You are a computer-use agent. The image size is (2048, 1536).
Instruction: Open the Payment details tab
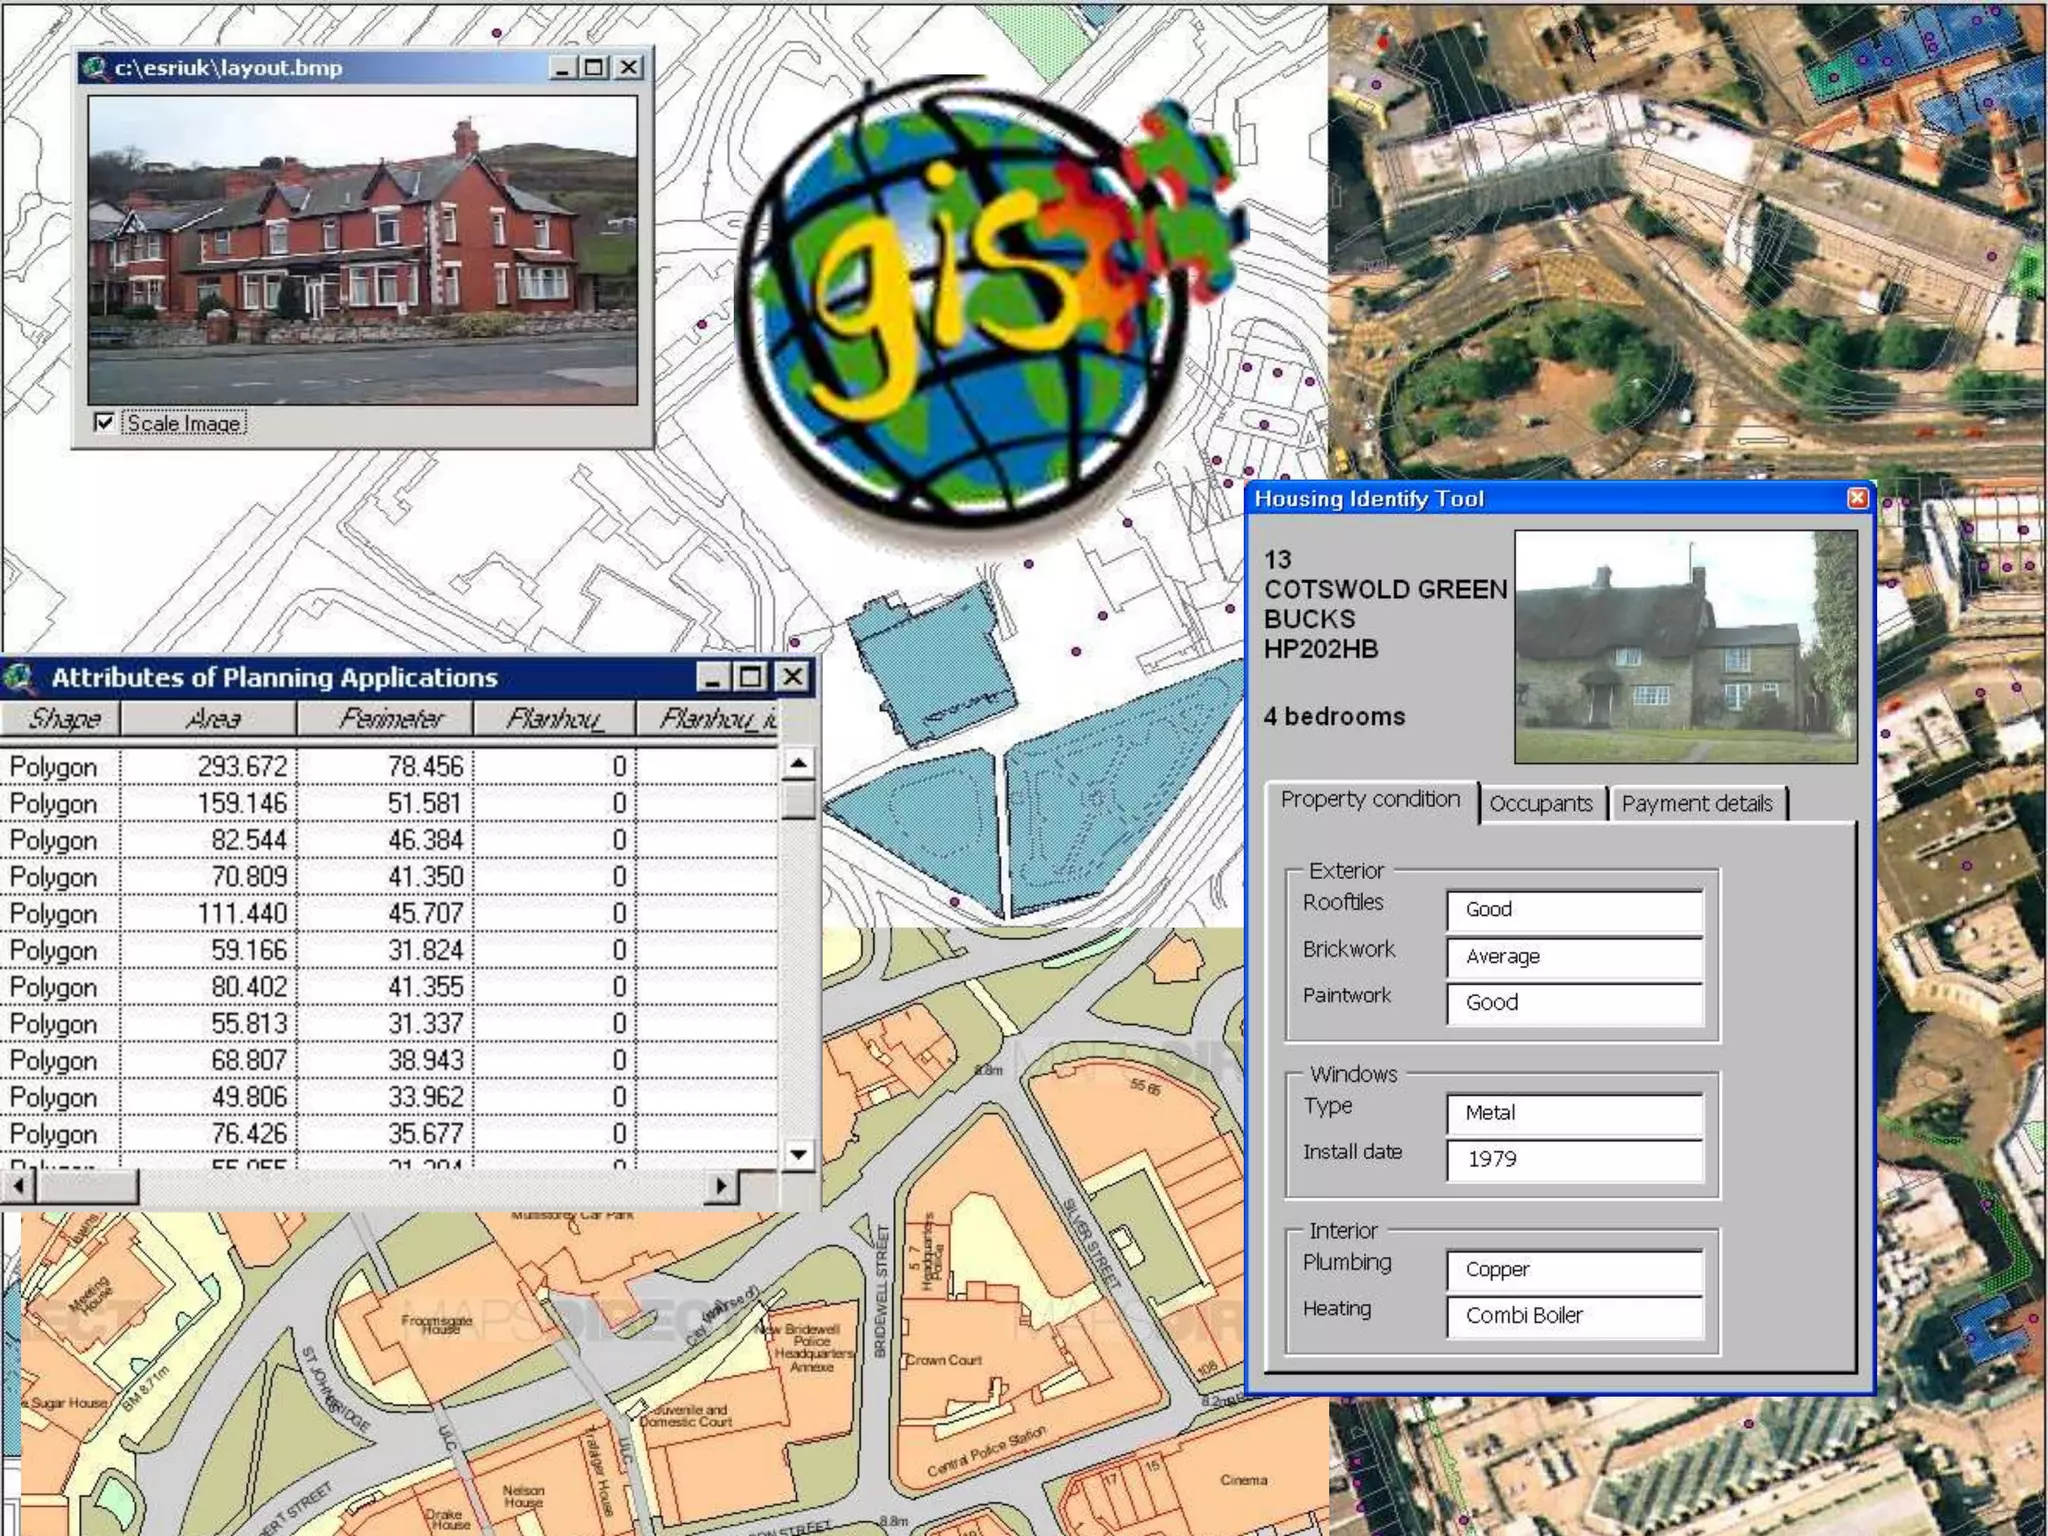click(x=1696, y=803)
